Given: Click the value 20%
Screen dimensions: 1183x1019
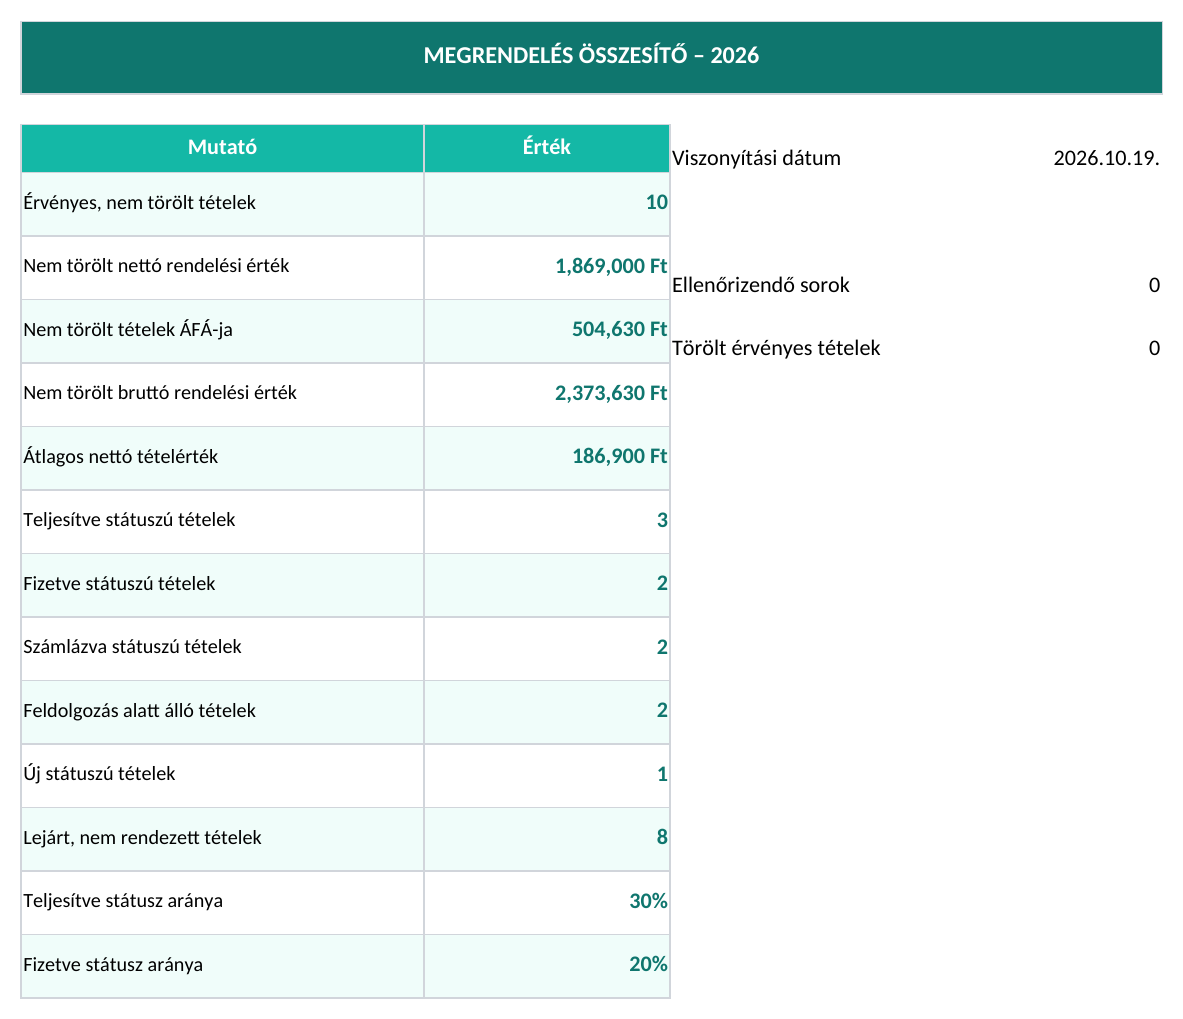Looking at the screenshot, I should click(x=547, y=966).
